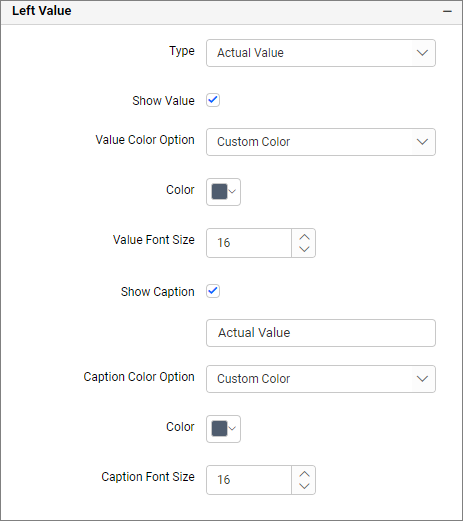Click the Value Font Size field
The image size is (463, 521).
(249, 243)
